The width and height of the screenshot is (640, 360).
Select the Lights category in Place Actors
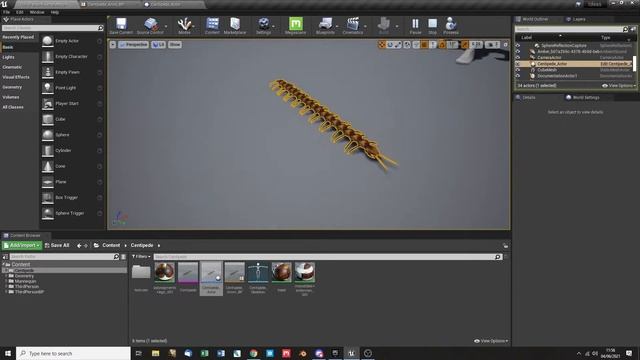coord(8,57)
